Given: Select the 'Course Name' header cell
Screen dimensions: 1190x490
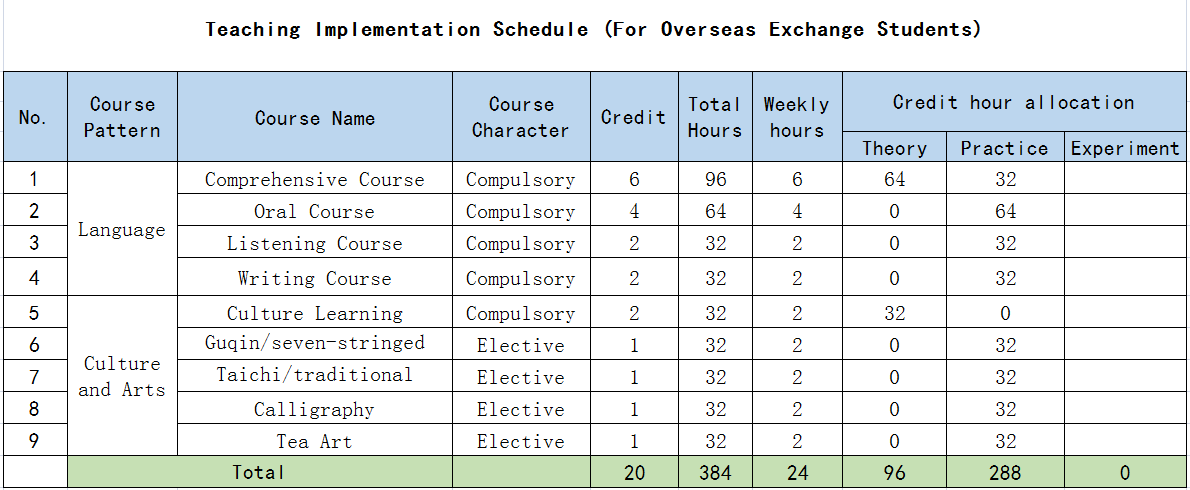Looking at the screenshot, I should (x=314, y=118).
